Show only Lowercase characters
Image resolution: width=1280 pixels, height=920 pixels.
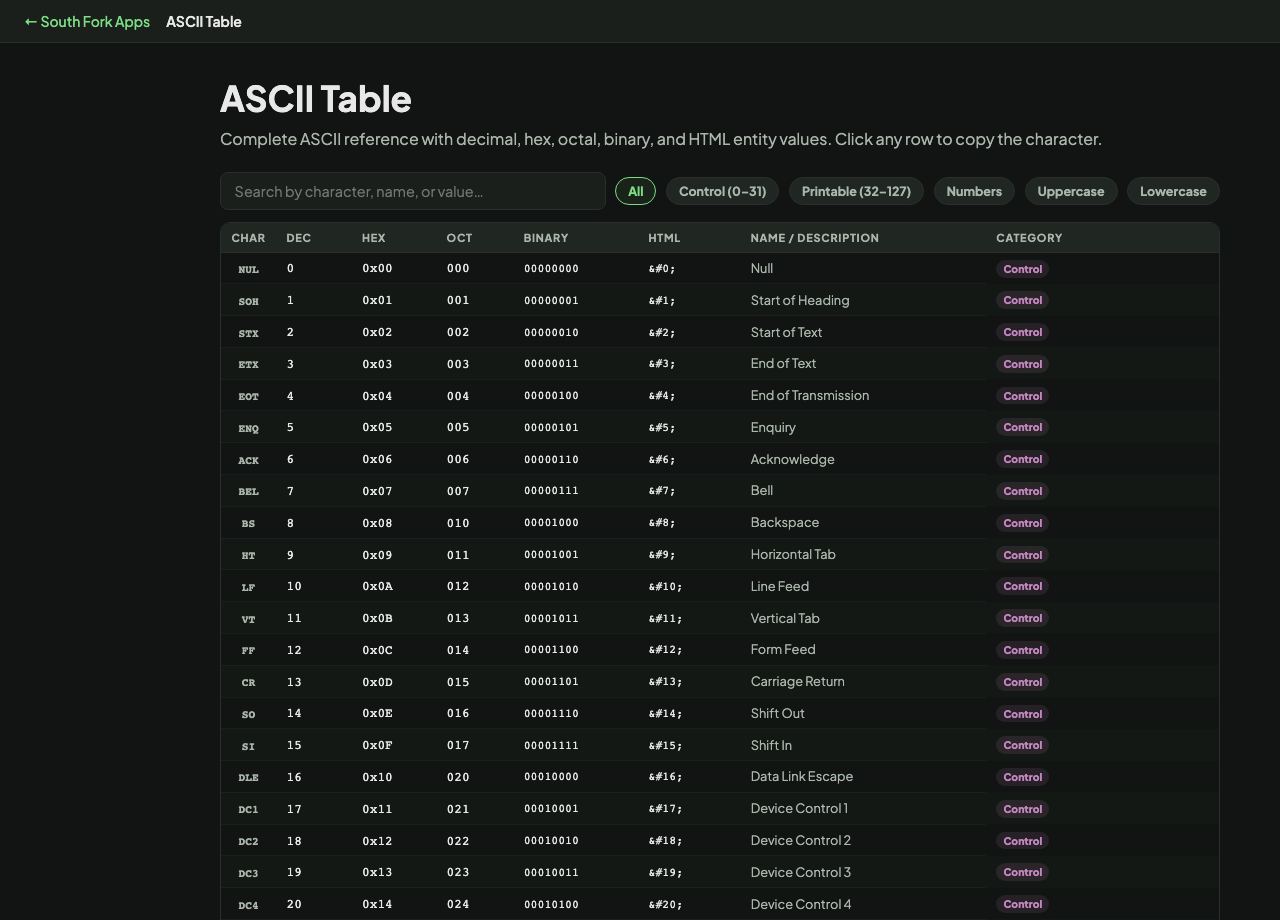point(1173,191)
